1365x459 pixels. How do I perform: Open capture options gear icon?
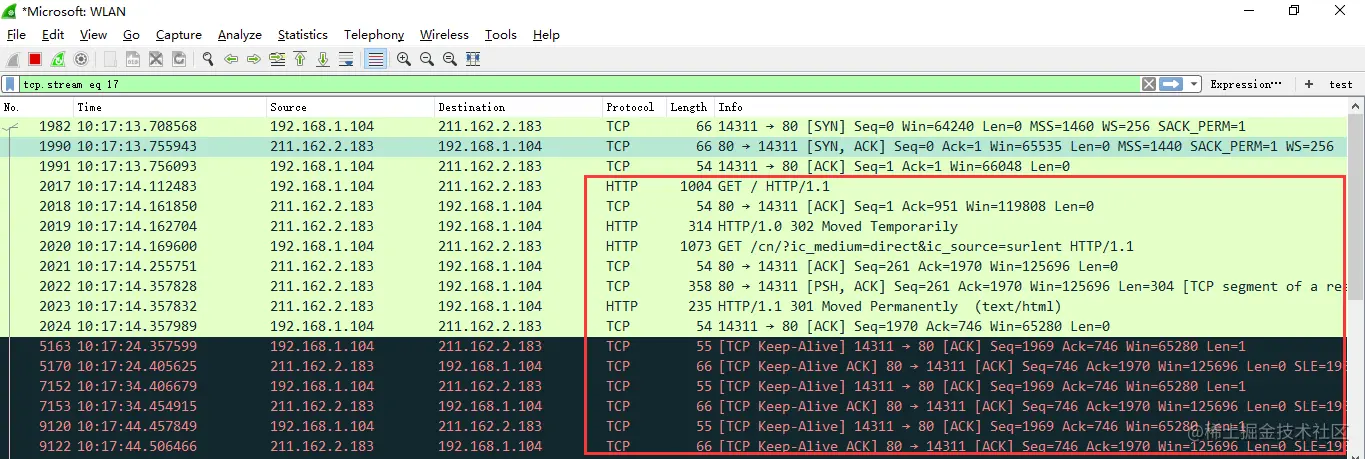[x=81, y=59]
